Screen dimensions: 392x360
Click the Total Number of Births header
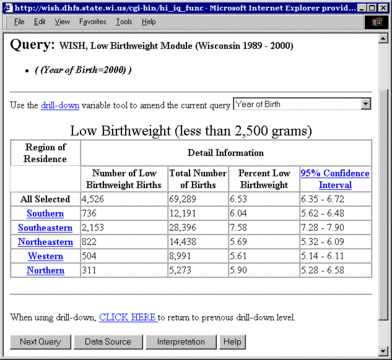(198, 179)
